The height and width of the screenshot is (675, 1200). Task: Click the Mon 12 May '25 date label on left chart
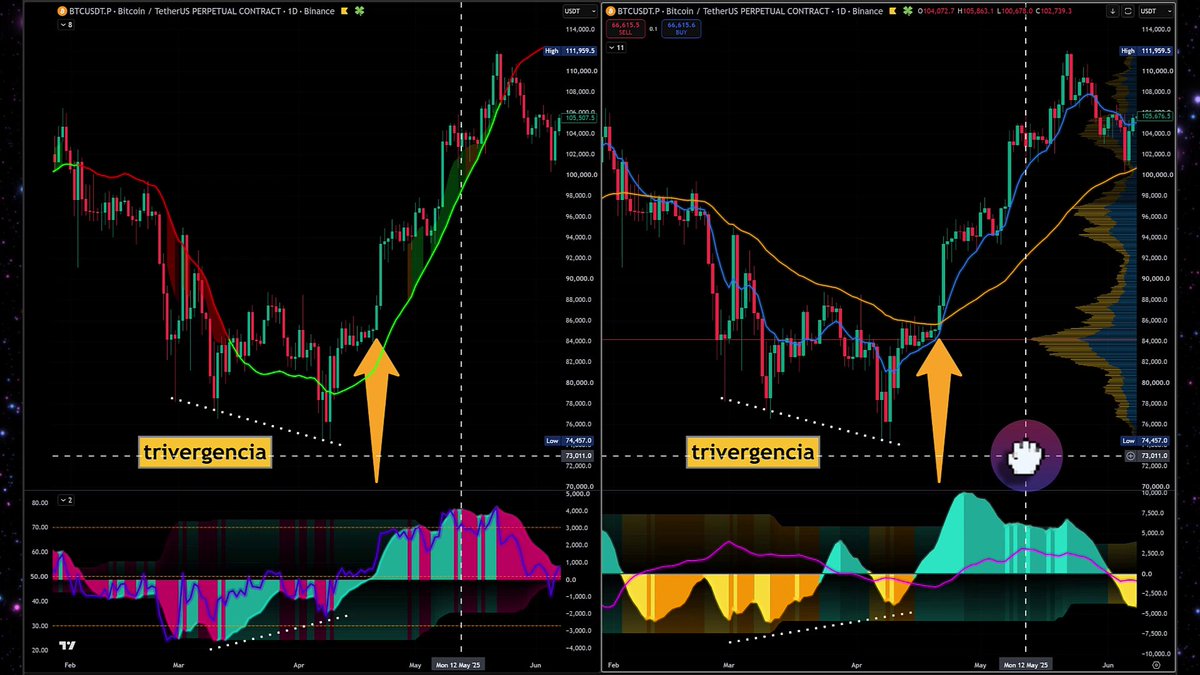pyautogui.click(x=459, y=664)
